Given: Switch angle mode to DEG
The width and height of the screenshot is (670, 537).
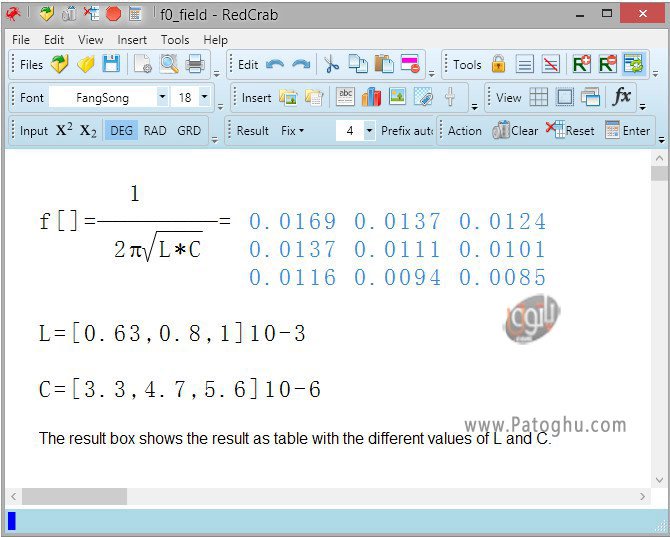Looking at the screenshot, I should (121, 130).
